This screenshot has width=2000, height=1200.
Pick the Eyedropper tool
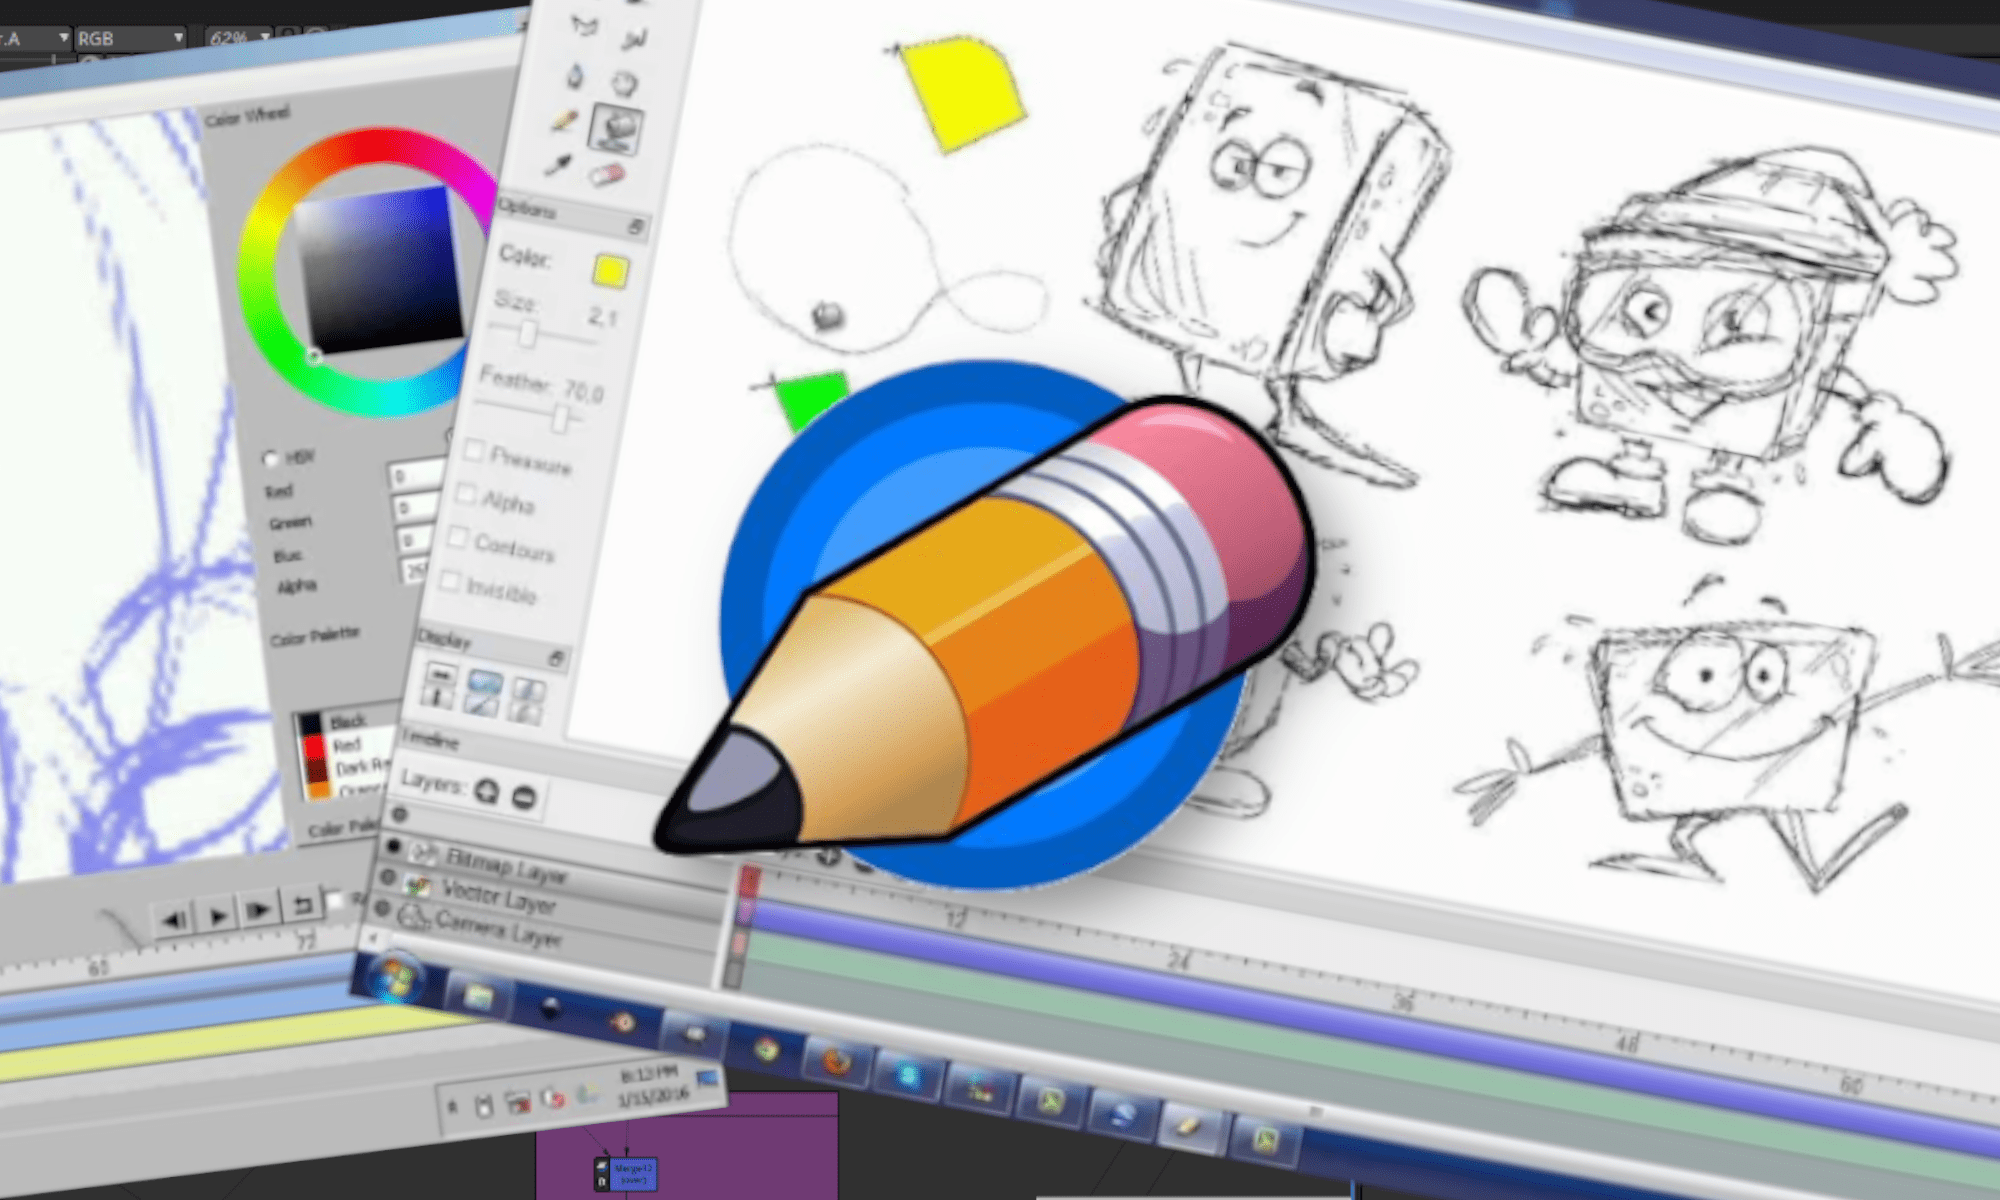pyautogui.click(x=558, y=165)
